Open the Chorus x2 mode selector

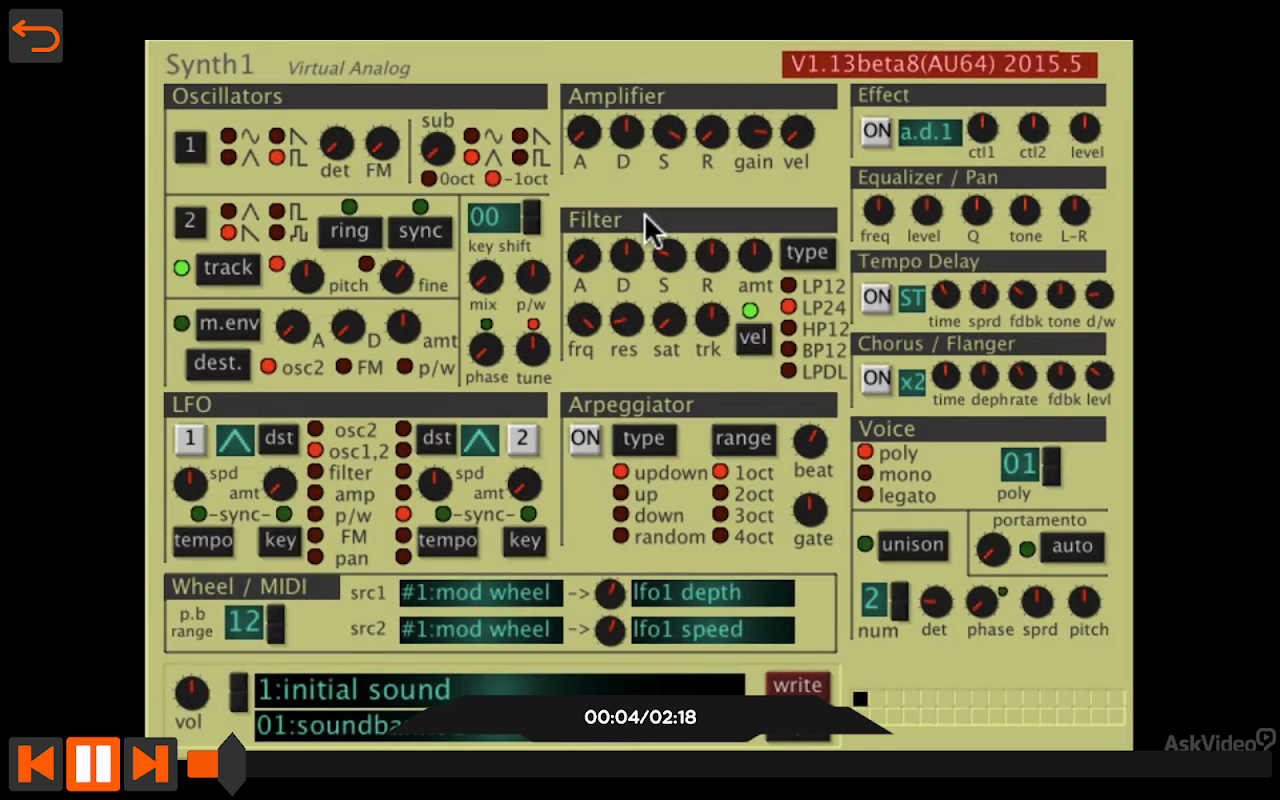point(912,380)
